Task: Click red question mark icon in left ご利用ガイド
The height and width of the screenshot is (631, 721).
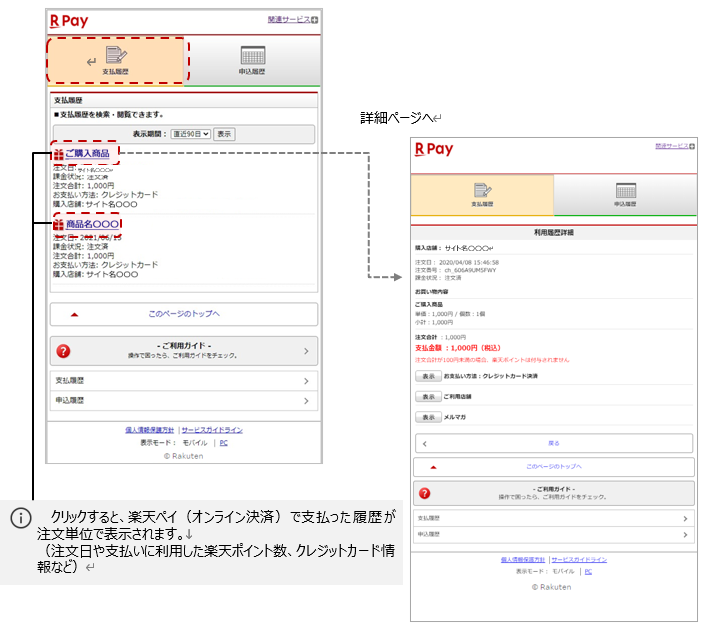Action: (x=64, y=351)
